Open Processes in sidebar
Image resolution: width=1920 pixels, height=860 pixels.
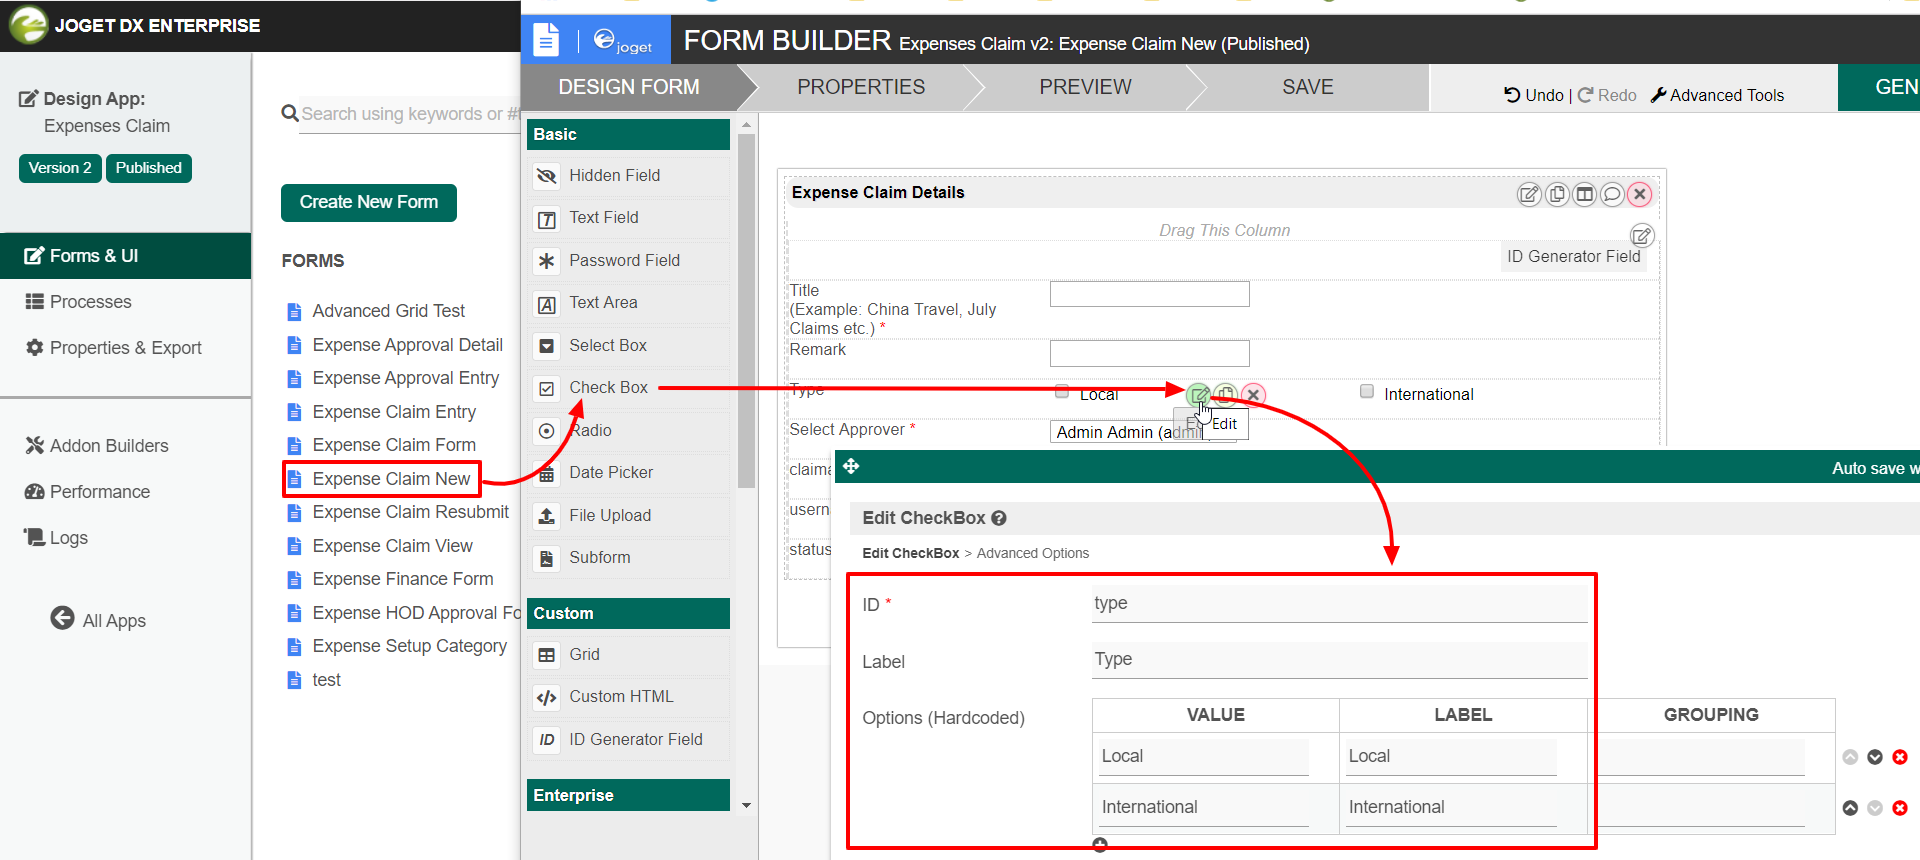[x=126, y=302]
